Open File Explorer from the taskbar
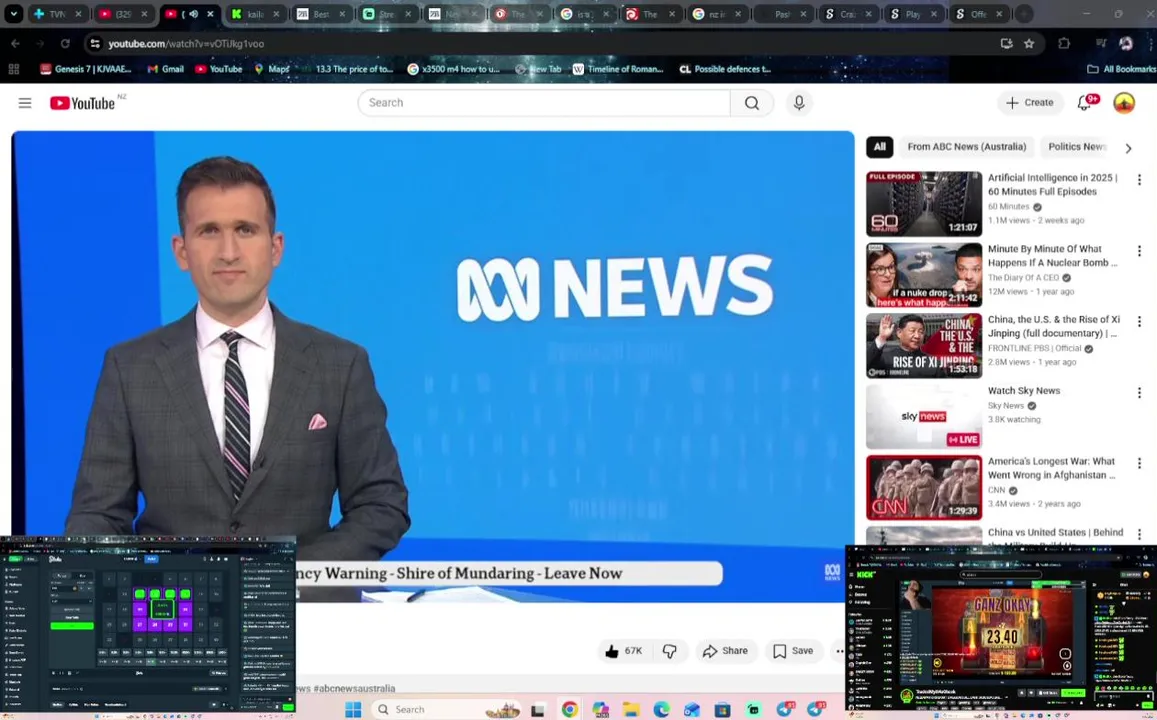 point(630,710)
